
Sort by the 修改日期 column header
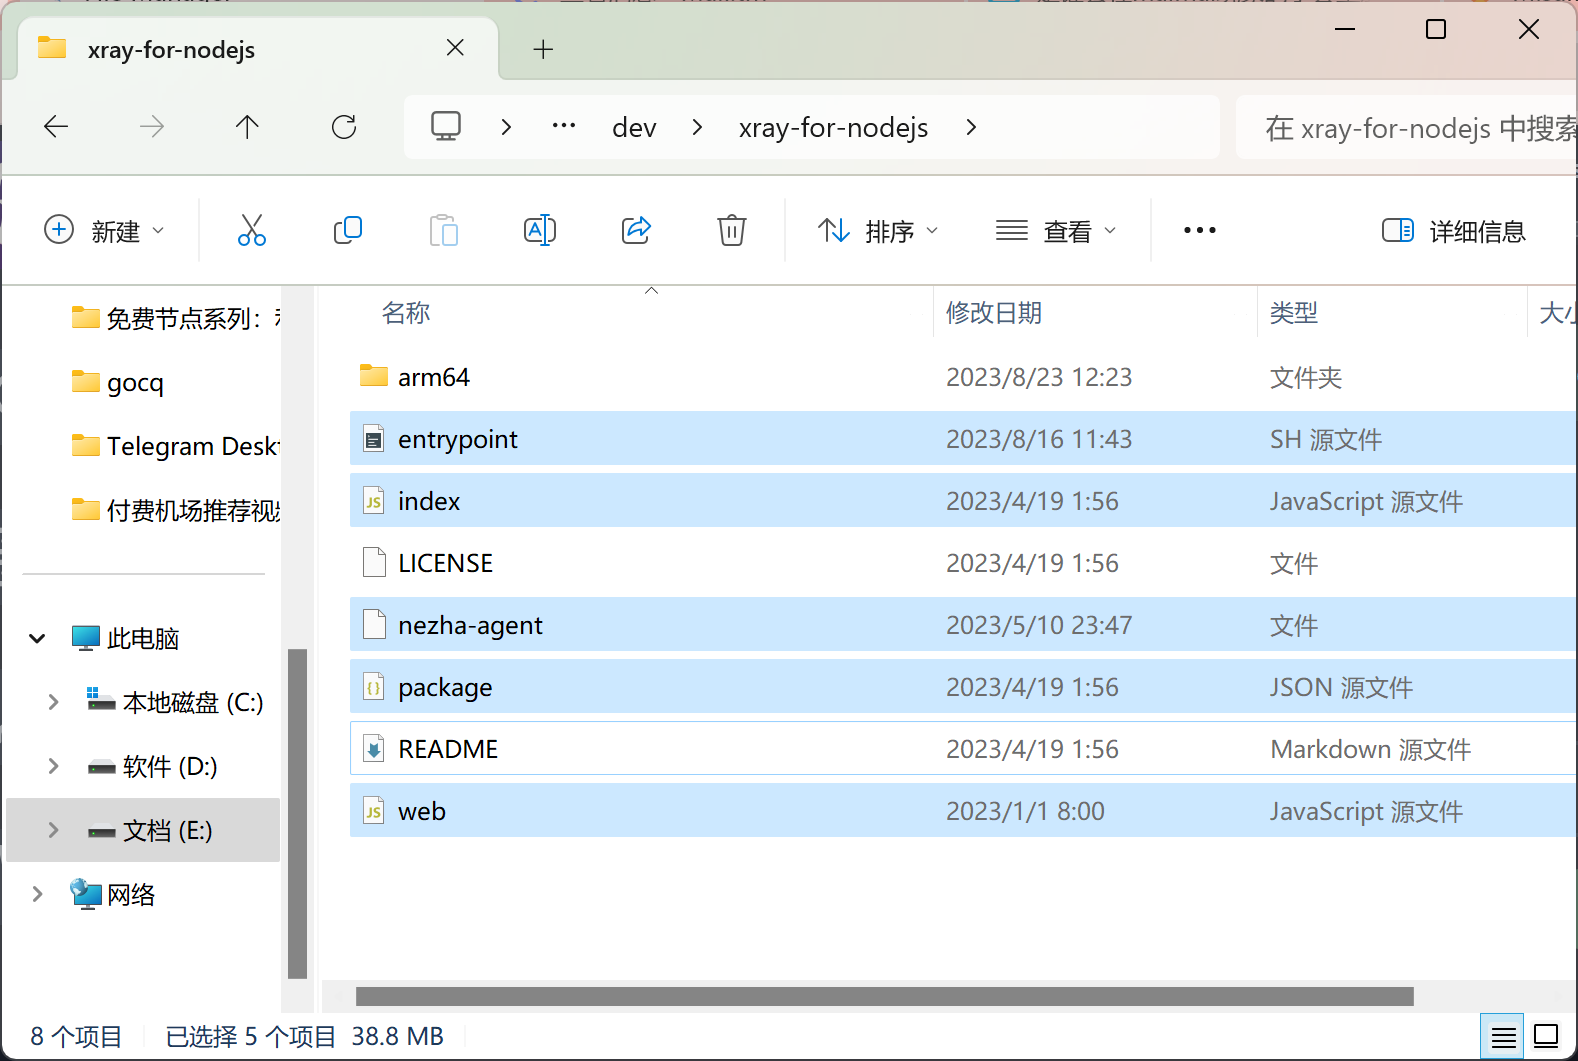coord(994,313)
